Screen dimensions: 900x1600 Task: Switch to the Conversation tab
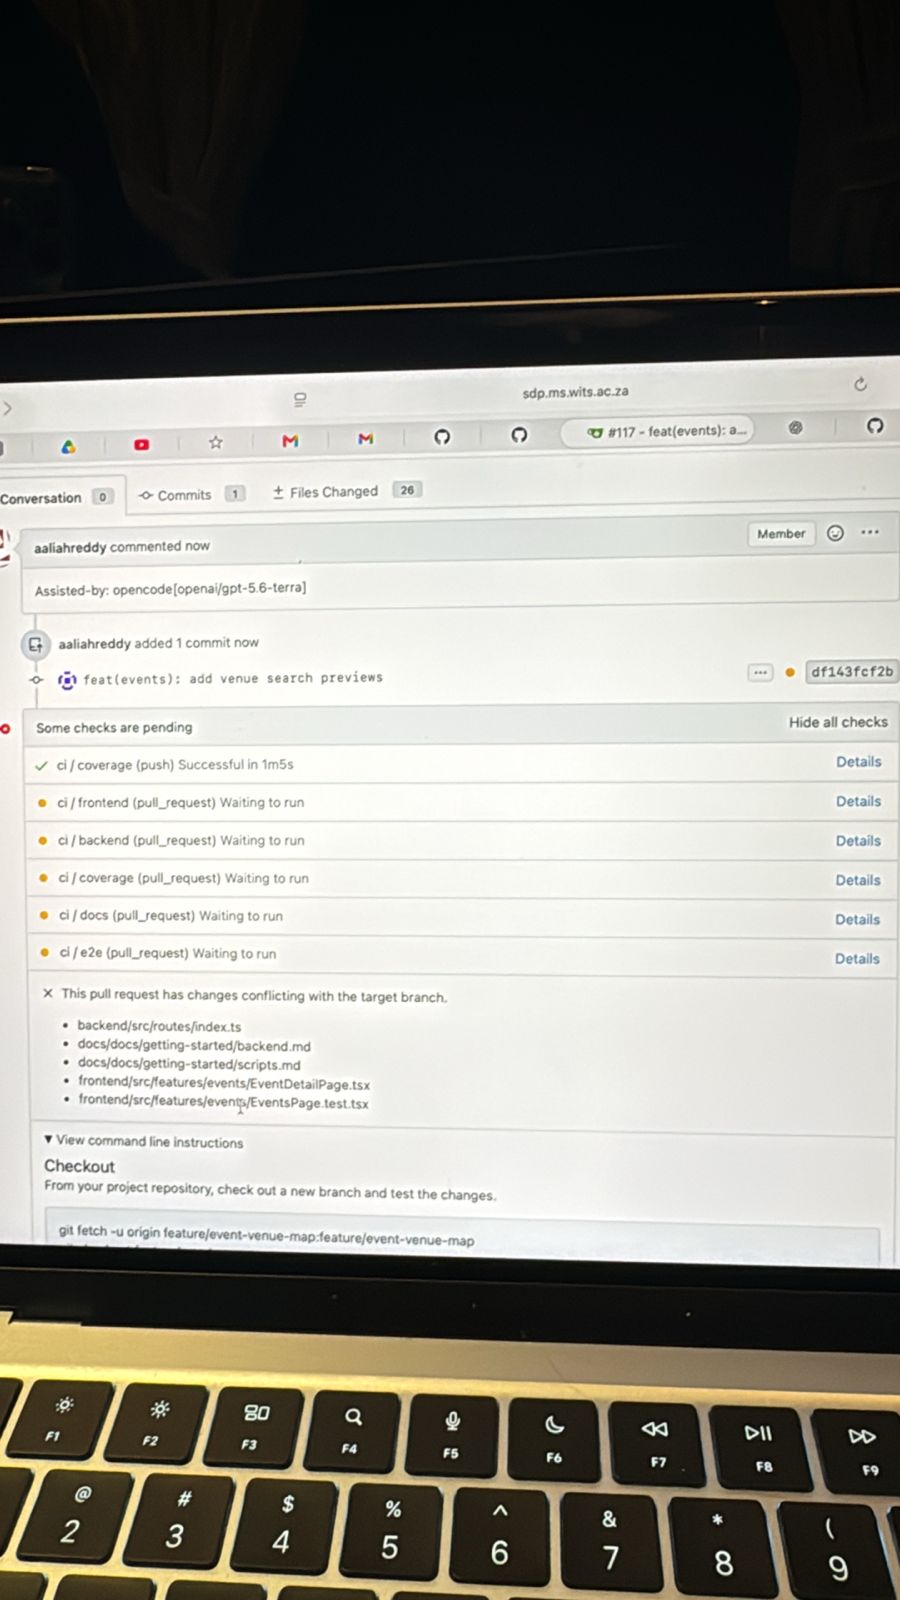pos(55,497)
